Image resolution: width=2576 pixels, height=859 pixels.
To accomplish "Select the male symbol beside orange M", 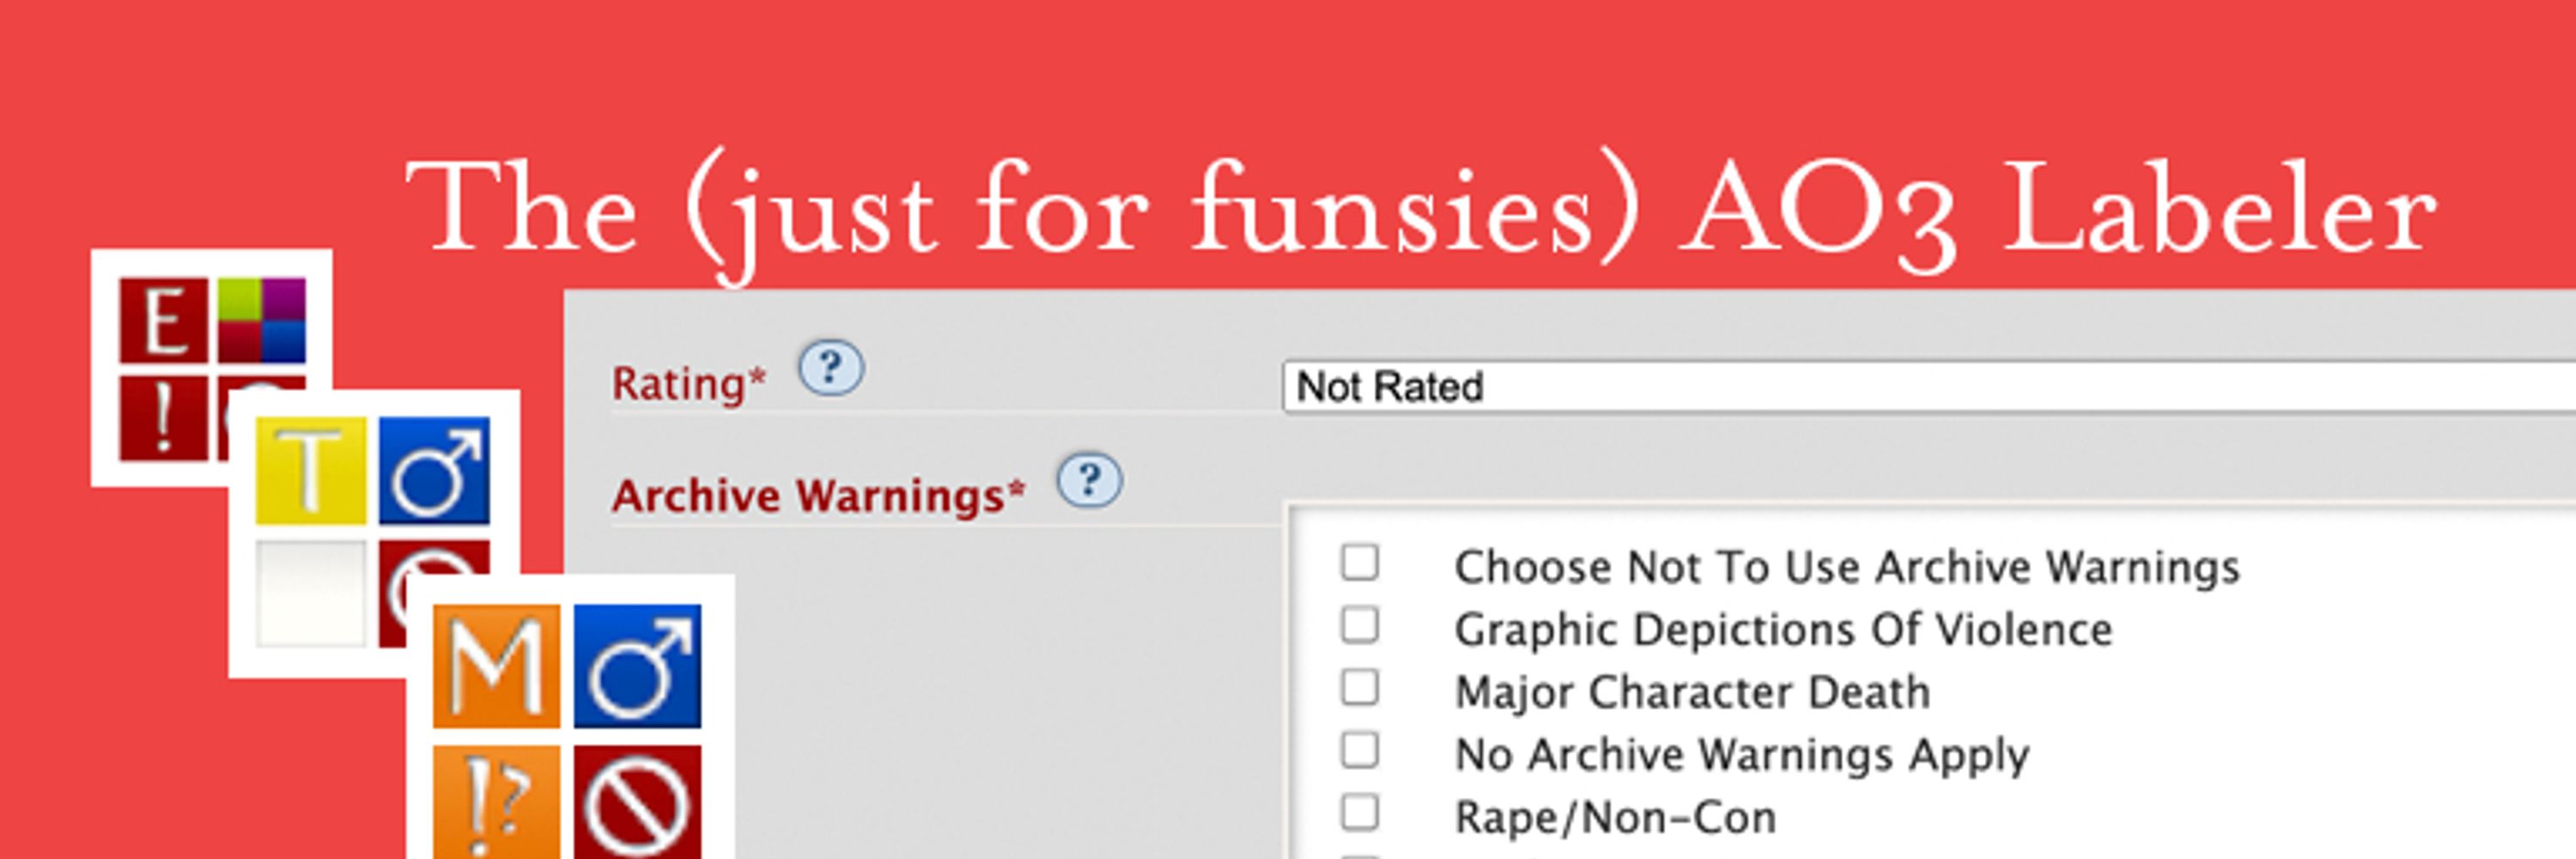I will (x=637, y=666).
